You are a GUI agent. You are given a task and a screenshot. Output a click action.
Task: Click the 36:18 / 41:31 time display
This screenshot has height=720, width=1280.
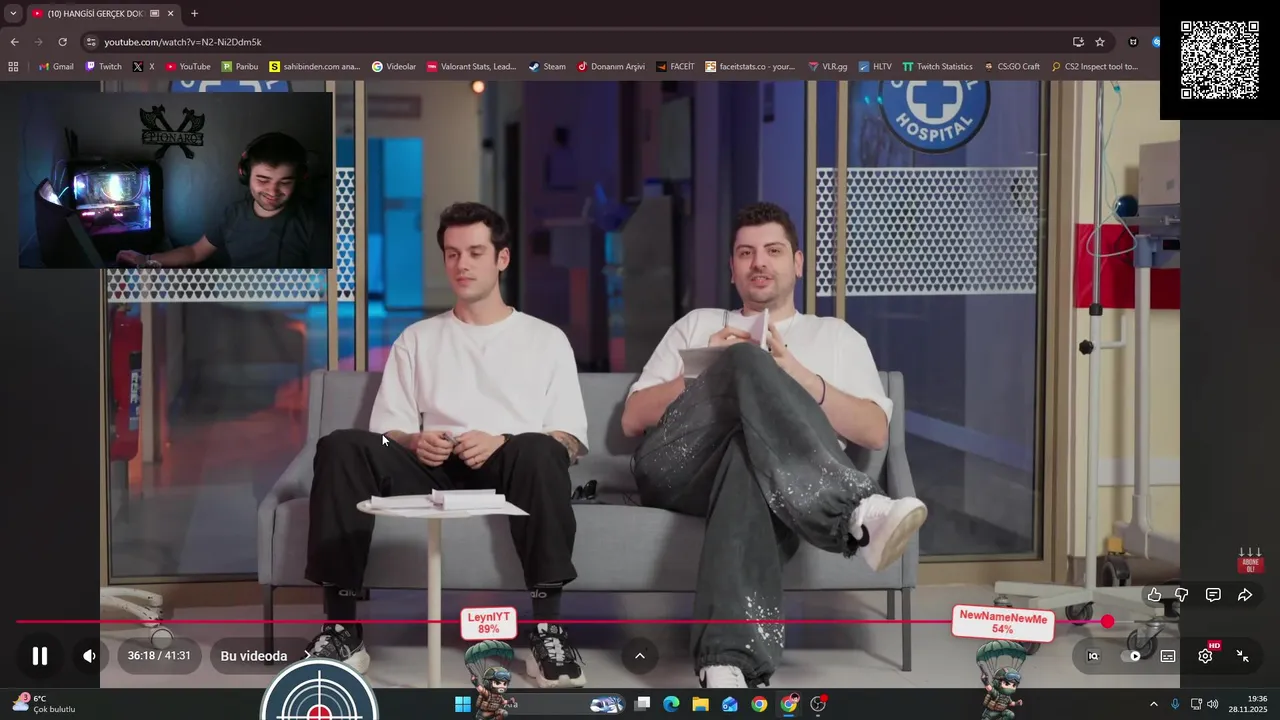tap(159, 656)
